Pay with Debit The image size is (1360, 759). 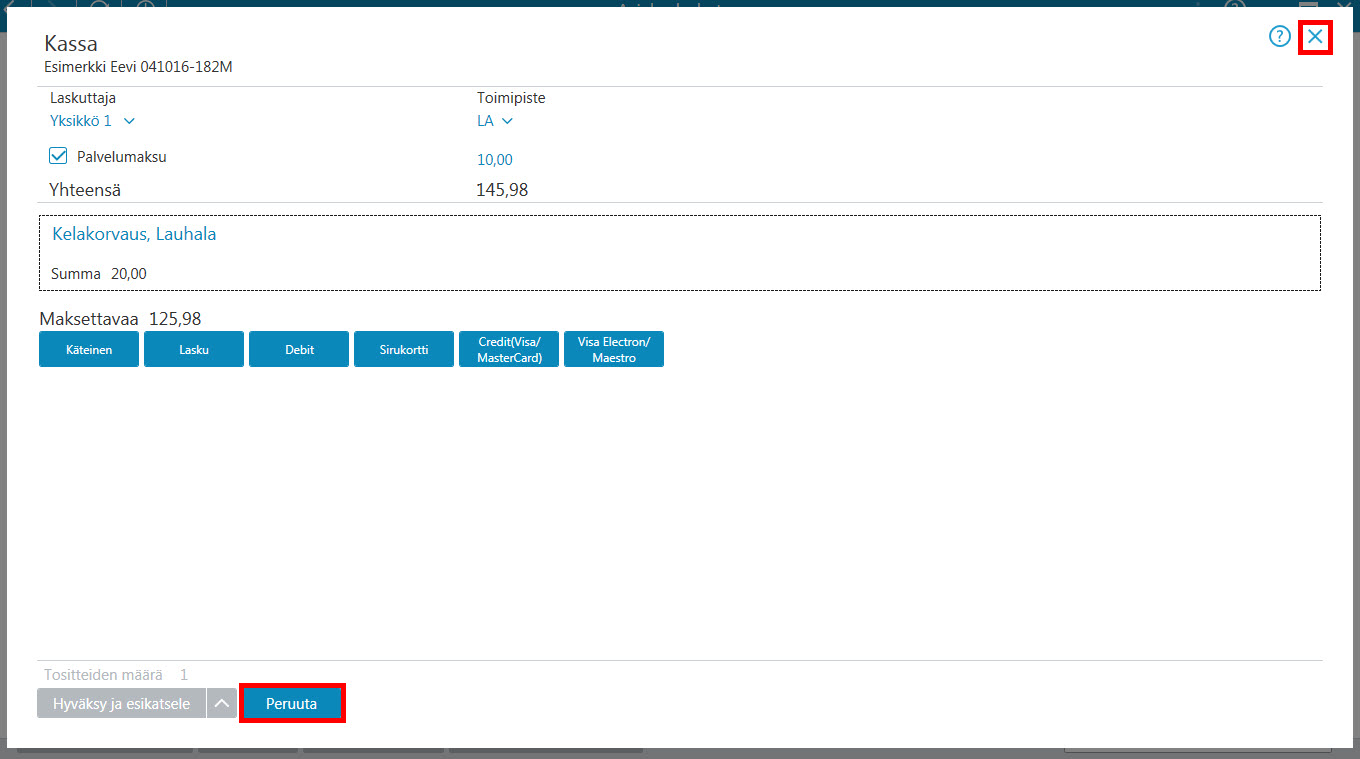pos(299,349)
